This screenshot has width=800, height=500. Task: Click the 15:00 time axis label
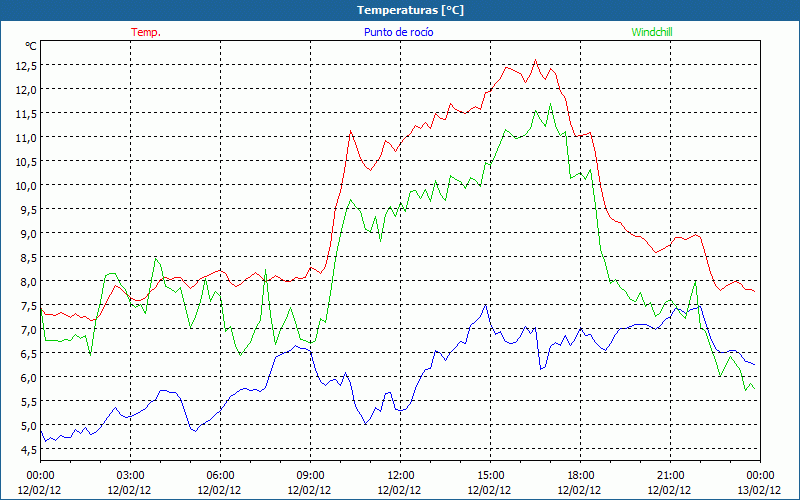point(490,476)
